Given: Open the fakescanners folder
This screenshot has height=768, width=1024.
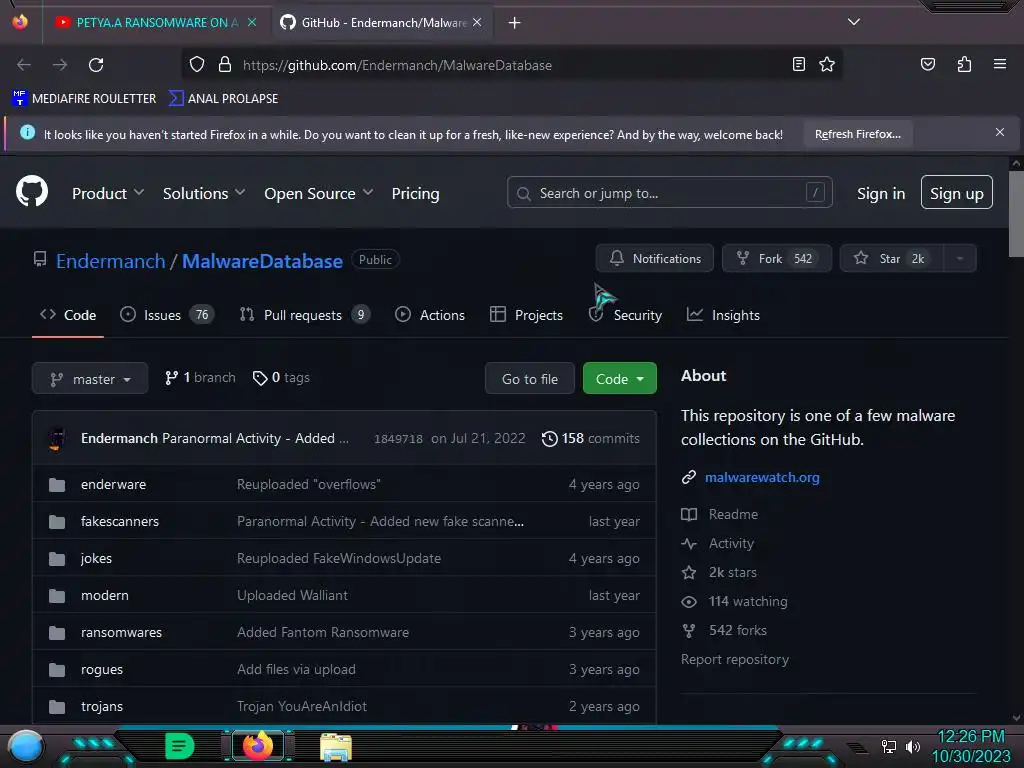Looking at the screenshot, I should click(x=120, y=521).
